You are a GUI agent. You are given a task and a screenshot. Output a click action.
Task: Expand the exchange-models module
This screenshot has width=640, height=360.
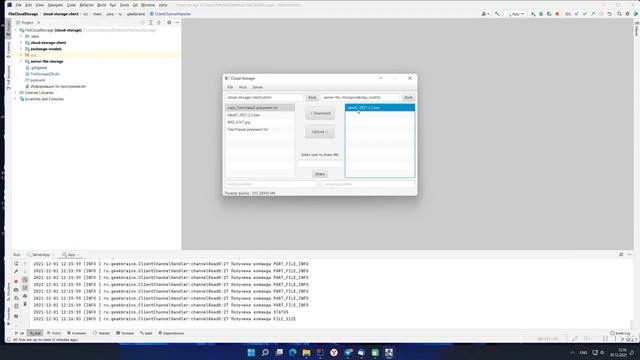click(21, 49)
